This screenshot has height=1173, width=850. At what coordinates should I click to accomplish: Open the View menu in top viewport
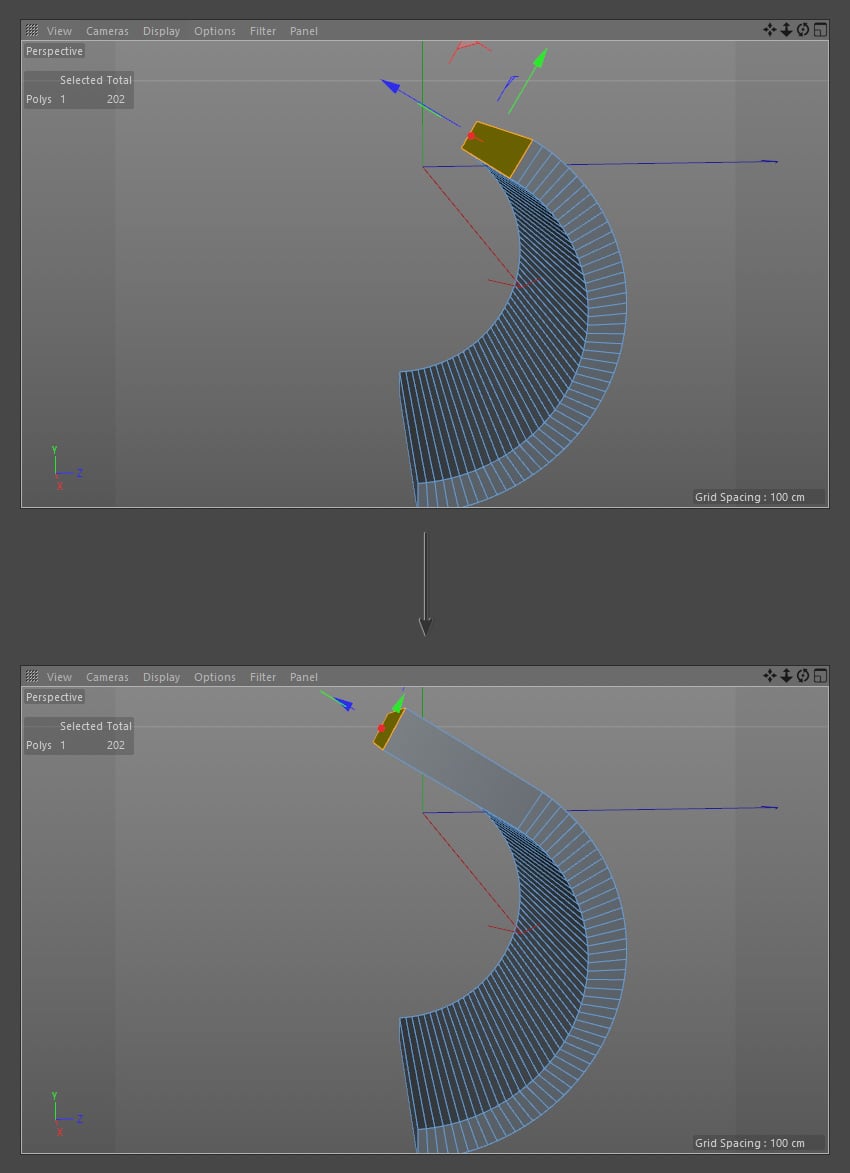59,31
